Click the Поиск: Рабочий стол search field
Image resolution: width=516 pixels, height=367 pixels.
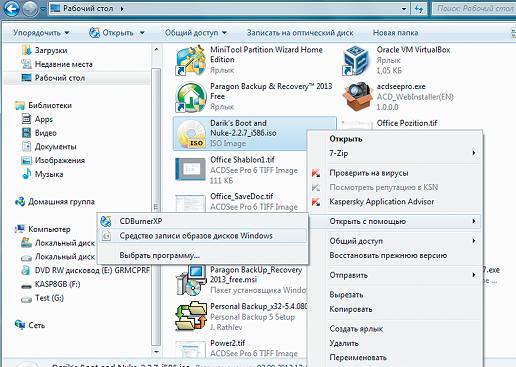pyautogui.click(x=474, y=9)
